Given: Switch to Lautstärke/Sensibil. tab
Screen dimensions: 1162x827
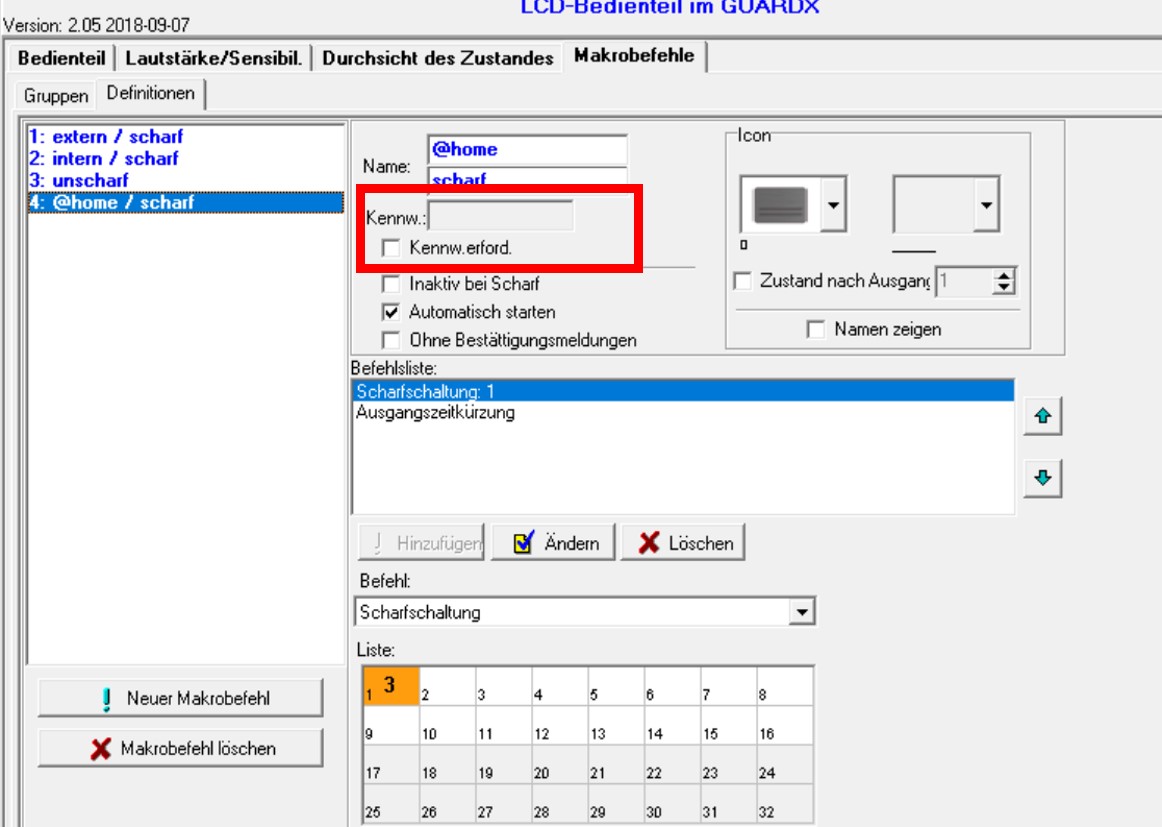Looking at the screenshot, I should click(213, 58).
